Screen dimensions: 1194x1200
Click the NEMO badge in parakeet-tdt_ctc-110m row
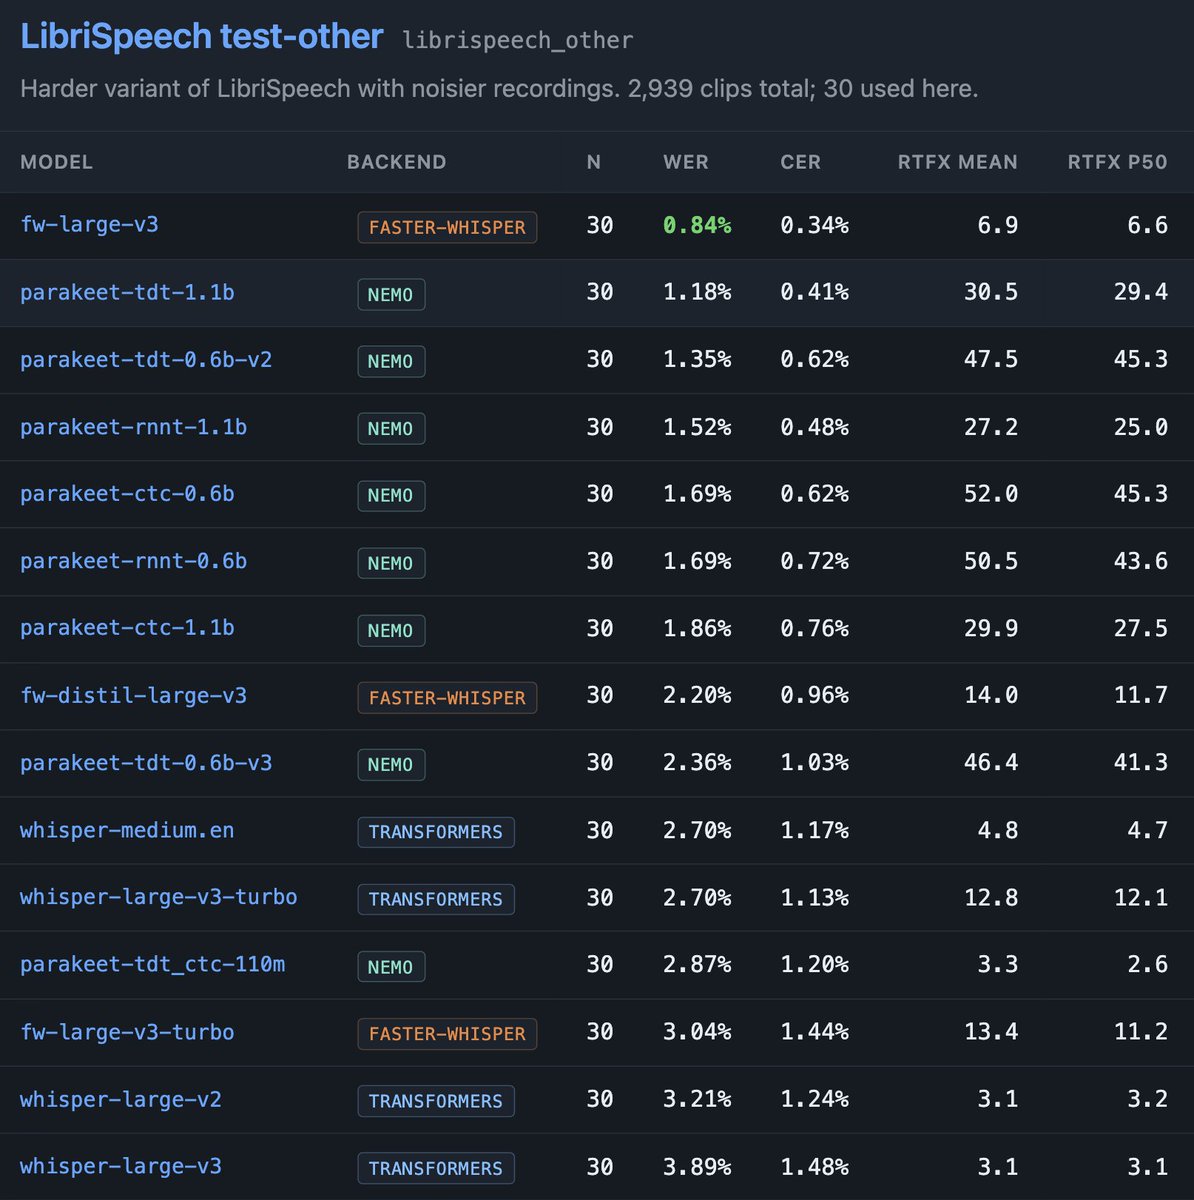(391, 966)
